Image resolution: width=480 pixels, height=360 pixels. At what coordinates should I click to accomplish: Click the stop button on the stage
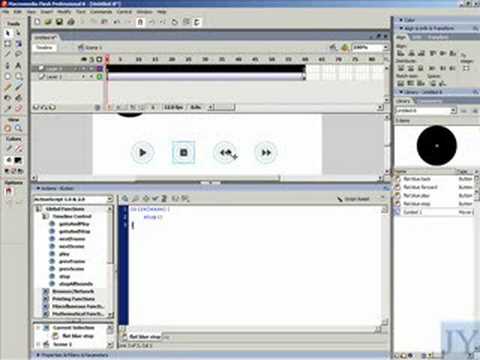point(183,153)
